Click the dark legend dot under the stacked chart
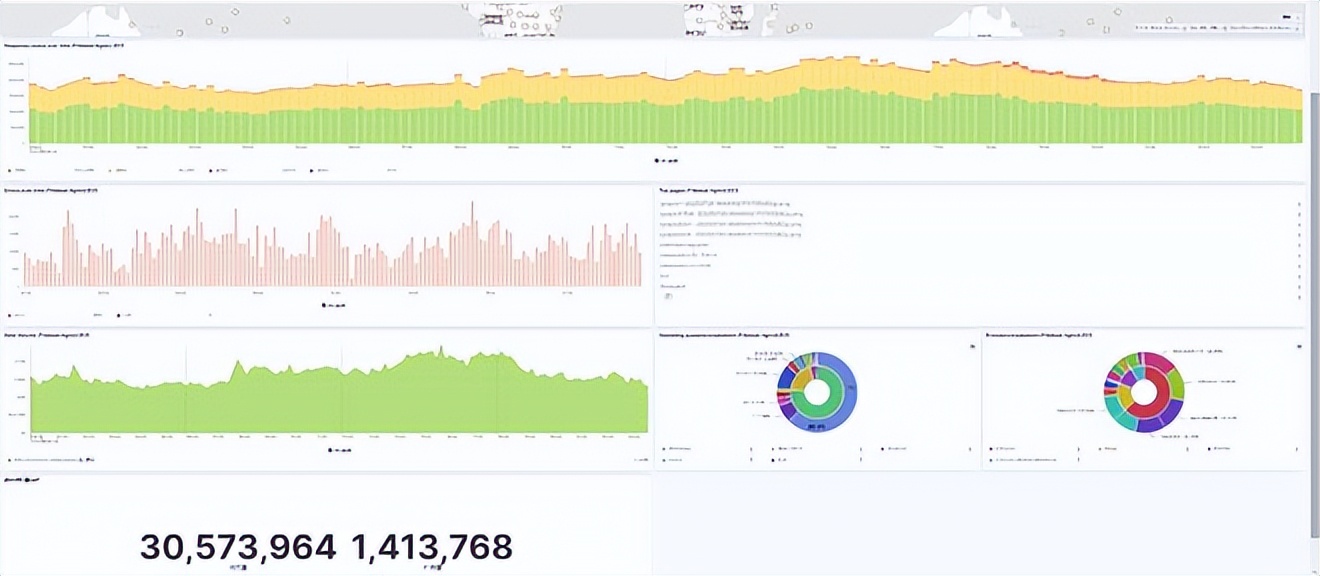The height and width of the screenshot is (576, 1320). tap(657, 160)
